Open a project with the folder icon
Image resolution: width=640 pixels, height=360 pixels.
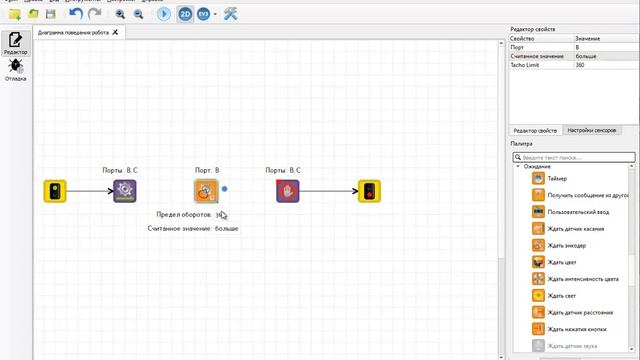click(x=33, y=14)
